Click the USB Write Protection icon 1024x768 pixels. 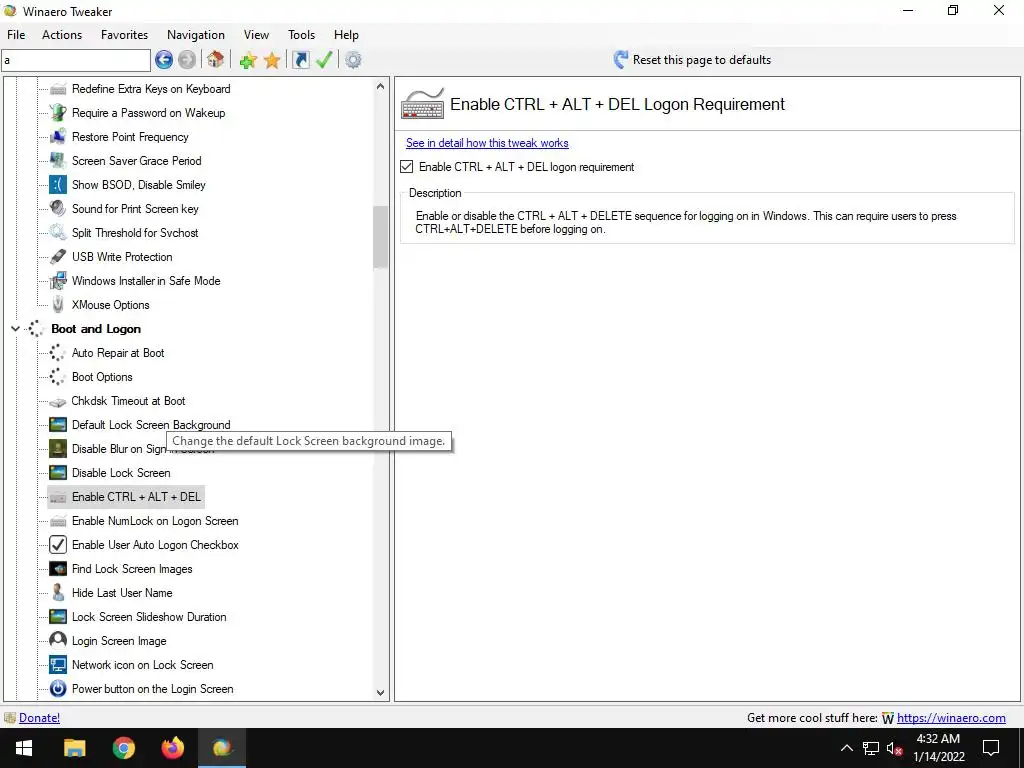tap(58, 257)
